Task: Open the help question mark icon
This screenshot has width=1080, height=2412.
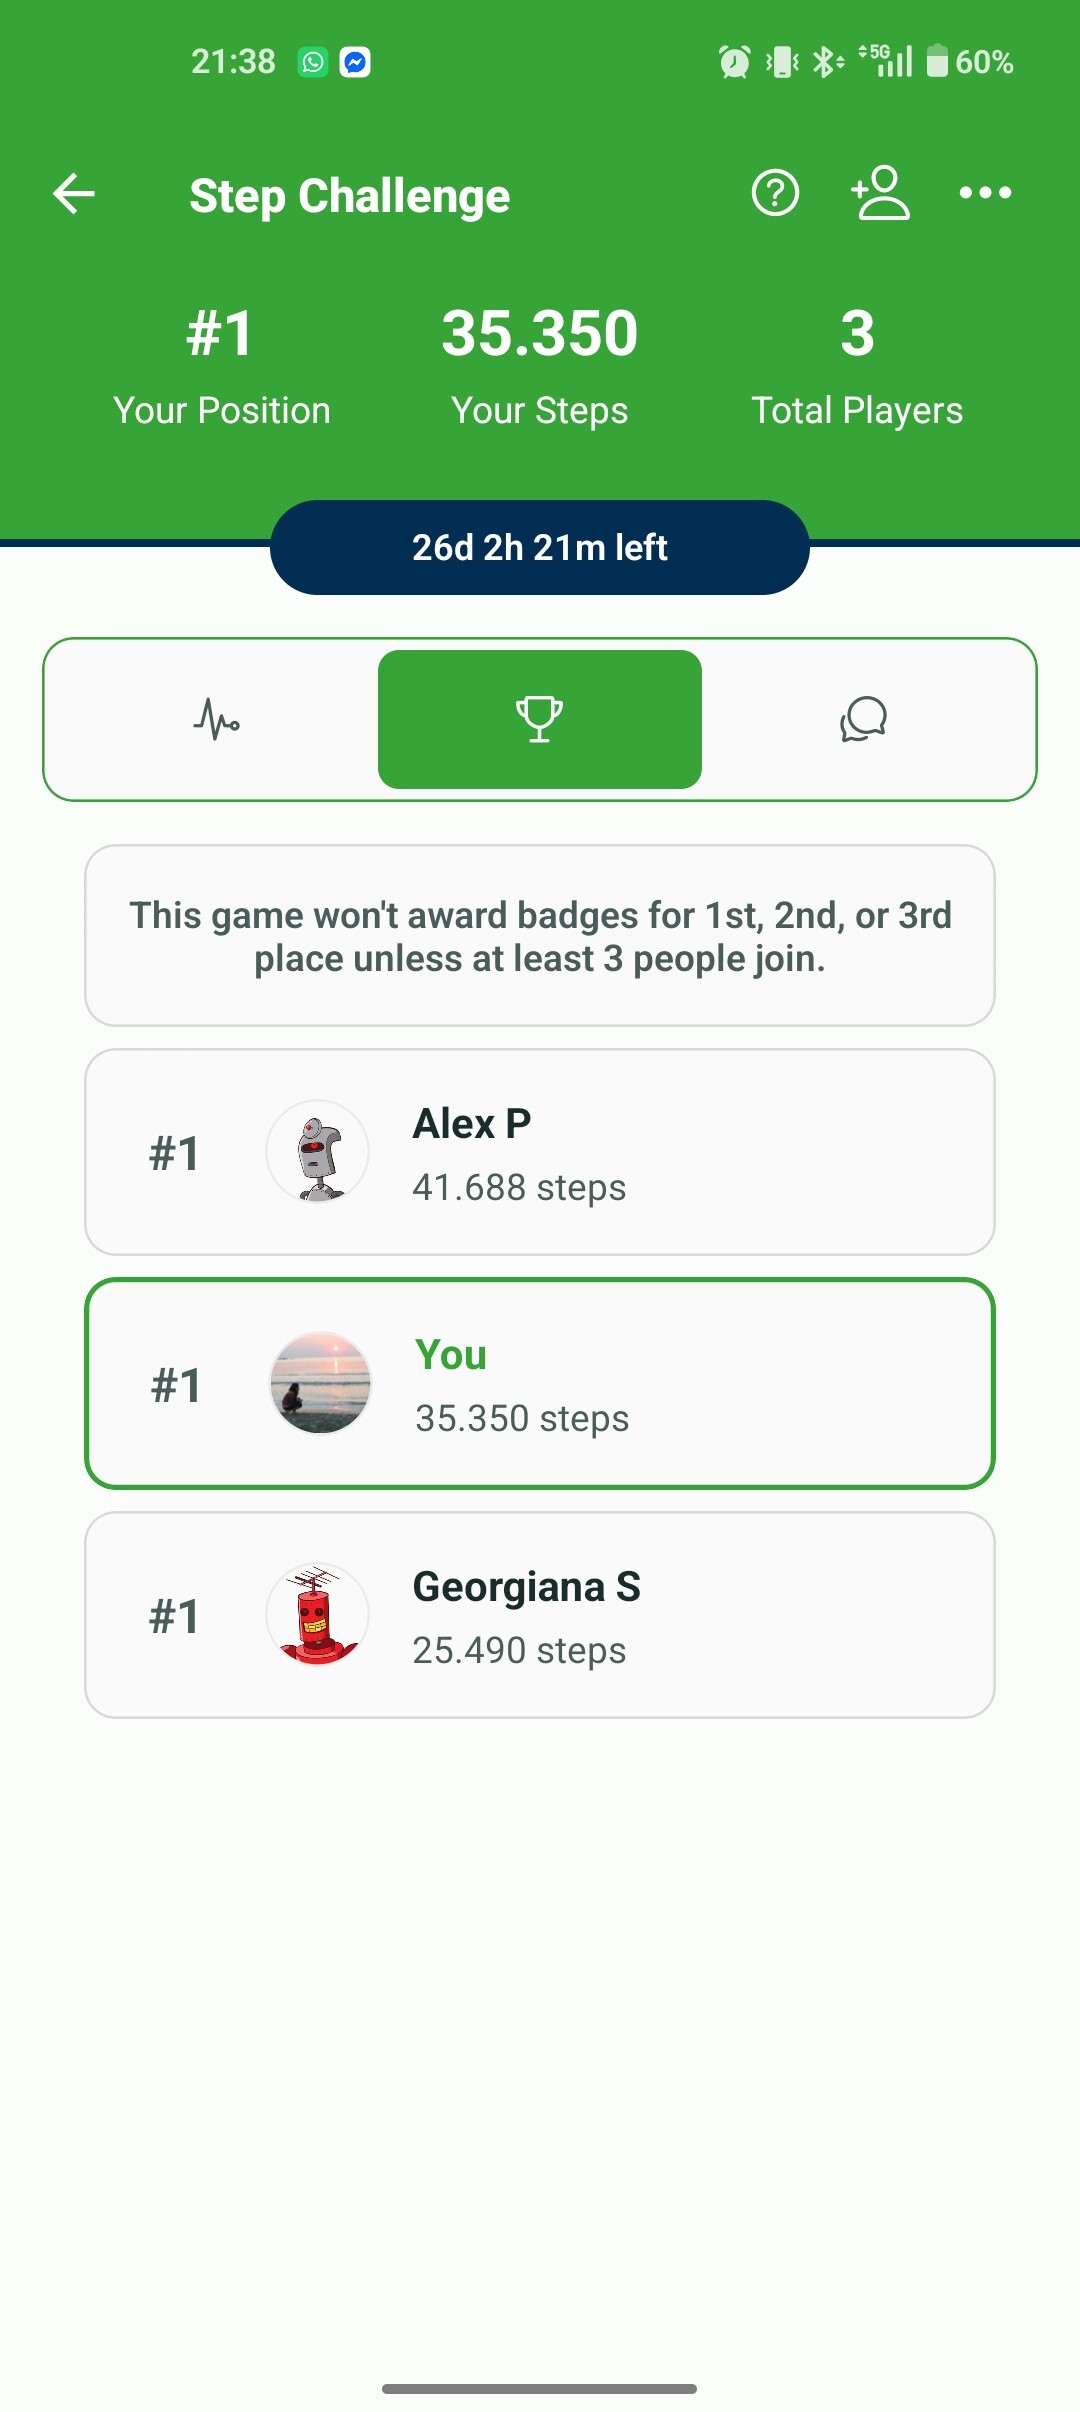Action: [775, 193]
